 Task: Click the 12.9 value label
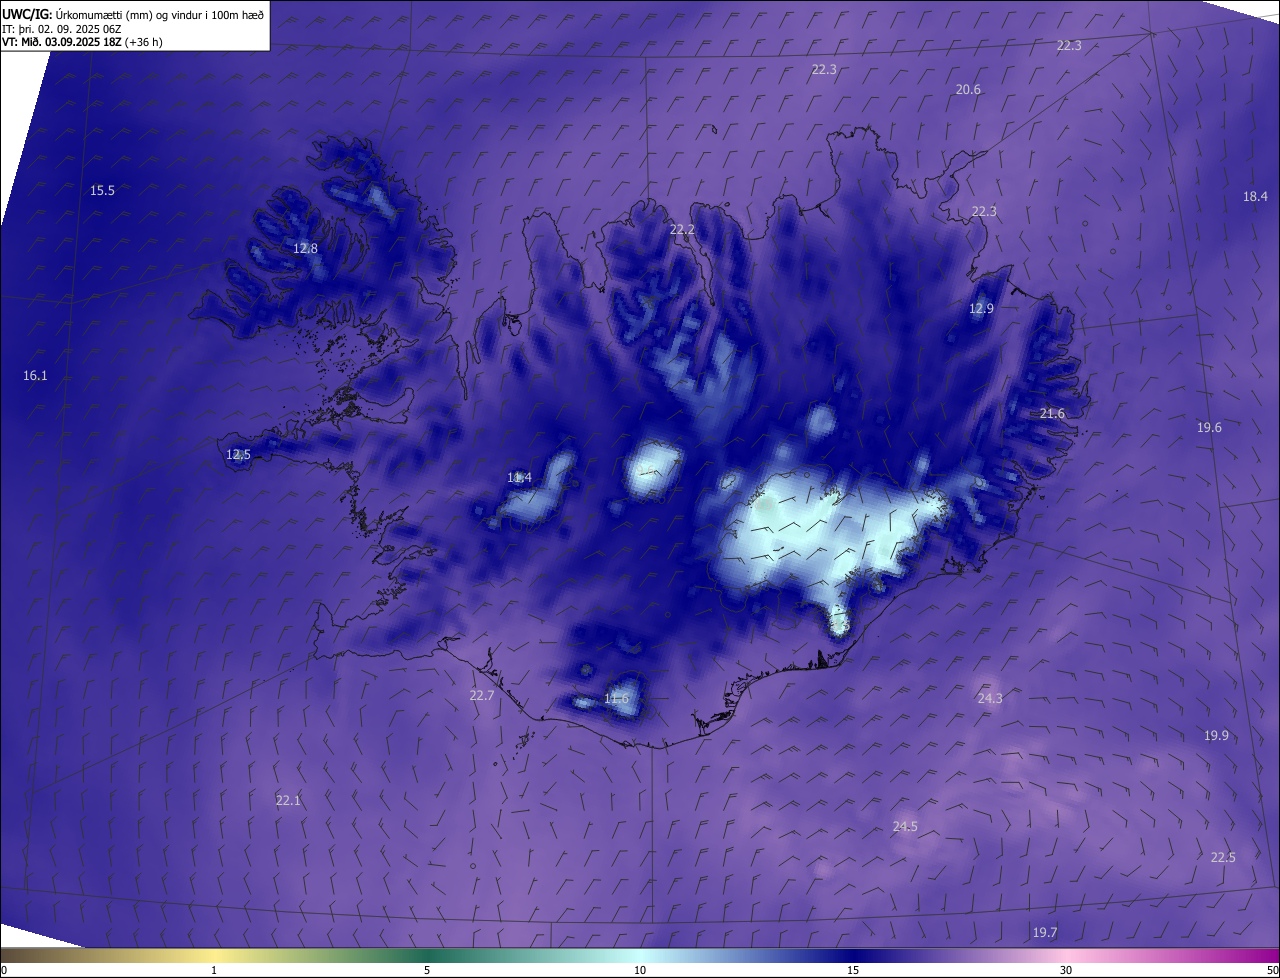(981, 309)
